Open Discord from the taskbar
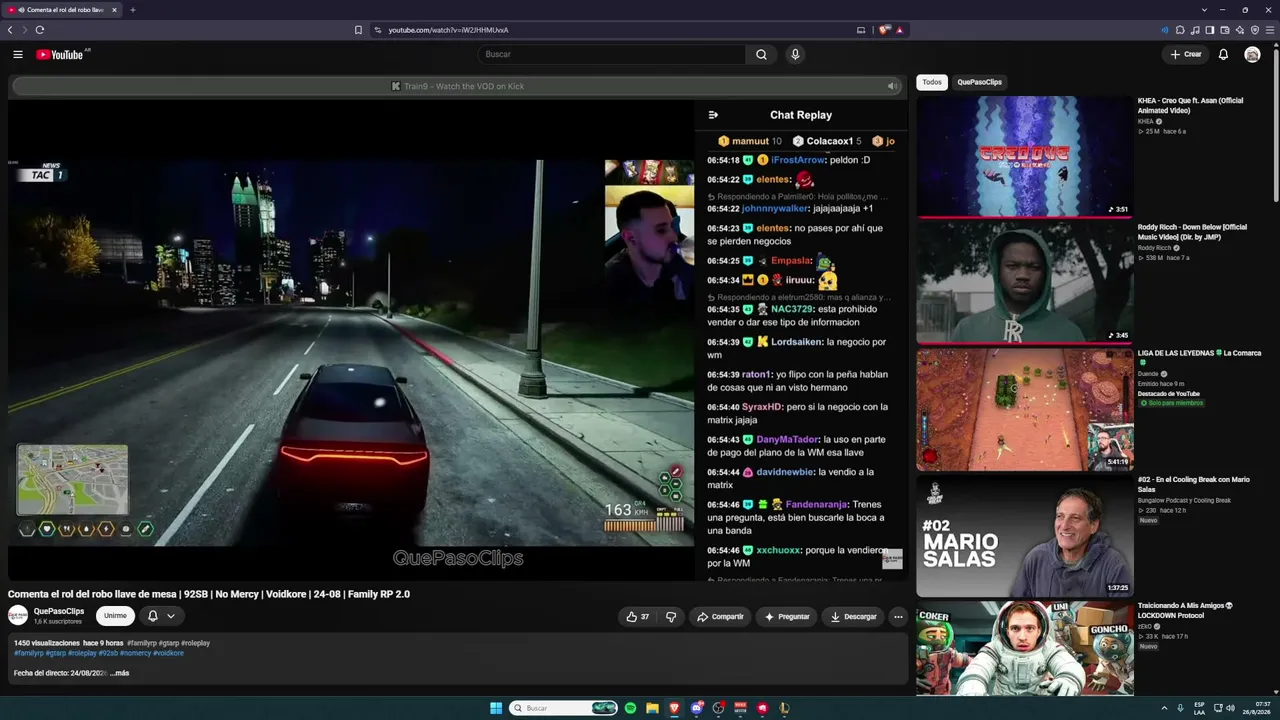Screen dimensions: 1280x720 (696, 708)
